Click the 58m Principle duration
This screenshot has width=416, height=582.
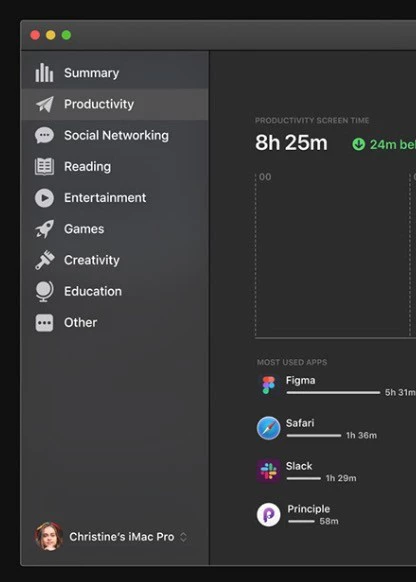pos(329,521)
